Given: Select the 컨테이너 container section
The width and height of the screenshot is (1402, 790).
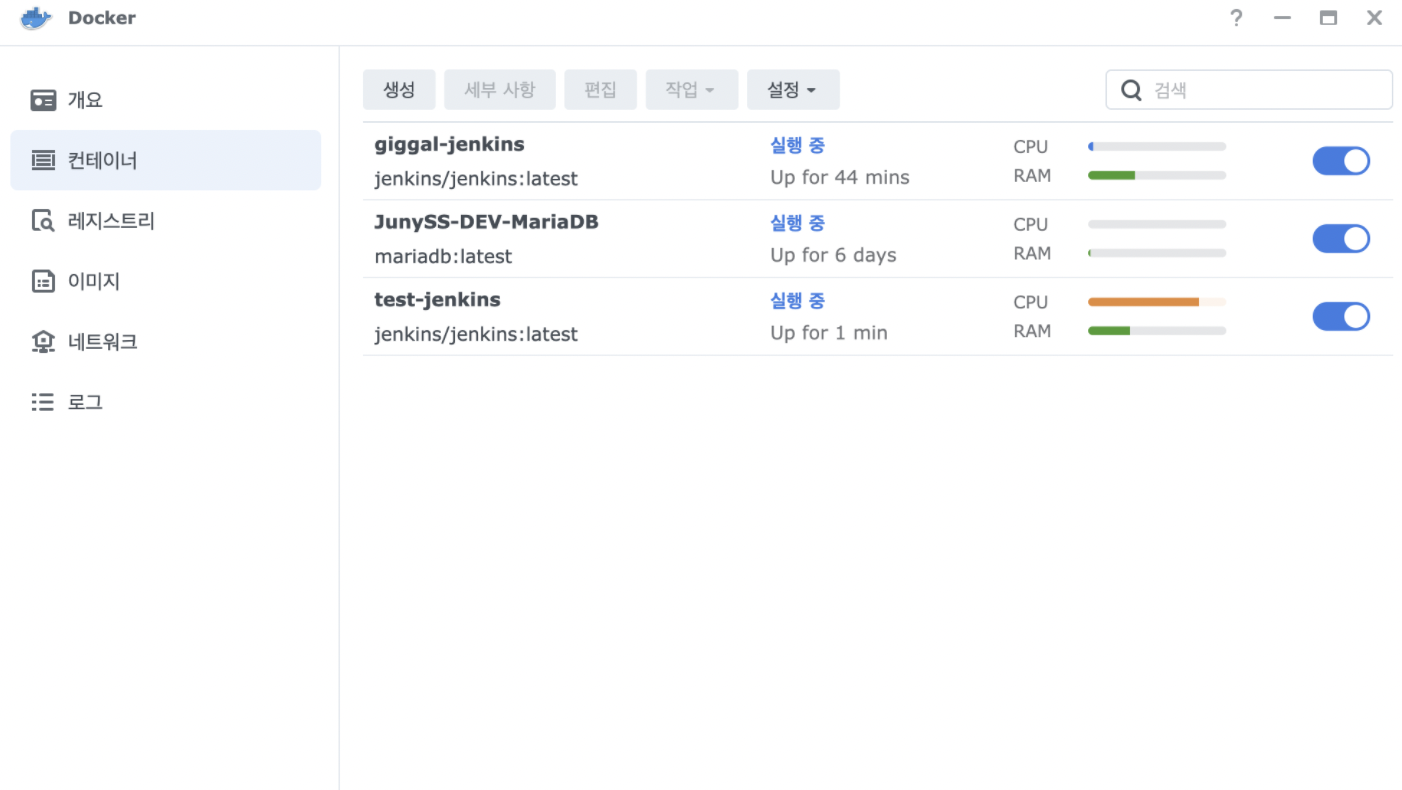Looking at the screenshot, I should coord(166,160).
